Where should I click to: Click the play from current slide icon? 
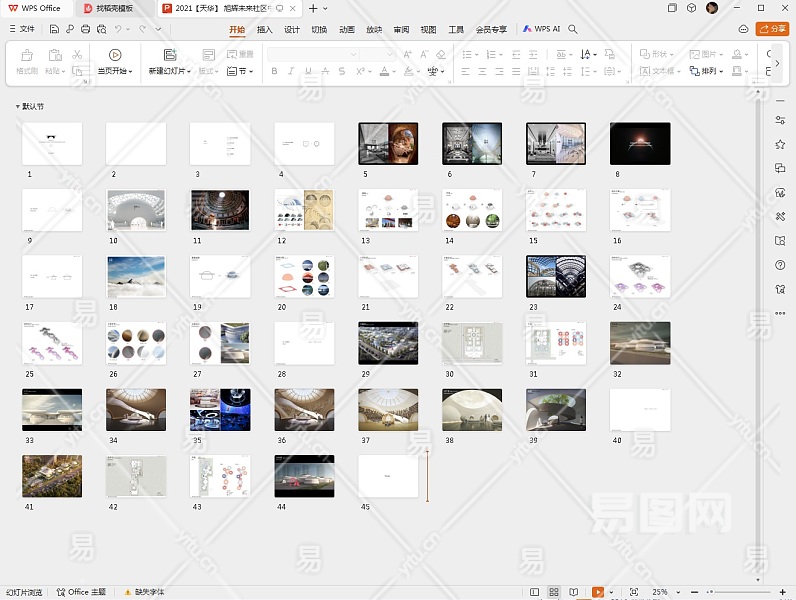pyautogui.click(x=115, y=55)
